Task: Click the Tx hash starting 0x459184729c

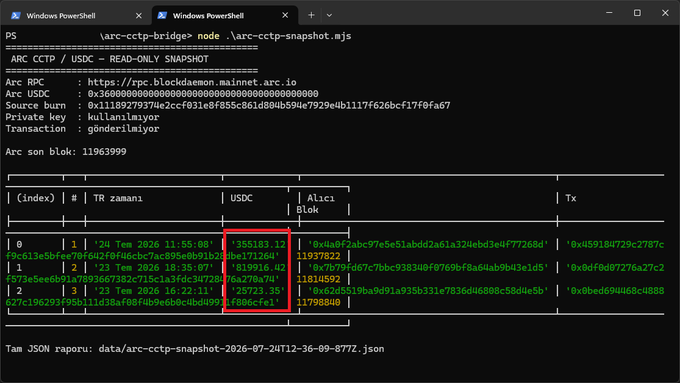Action: (615, 245)
